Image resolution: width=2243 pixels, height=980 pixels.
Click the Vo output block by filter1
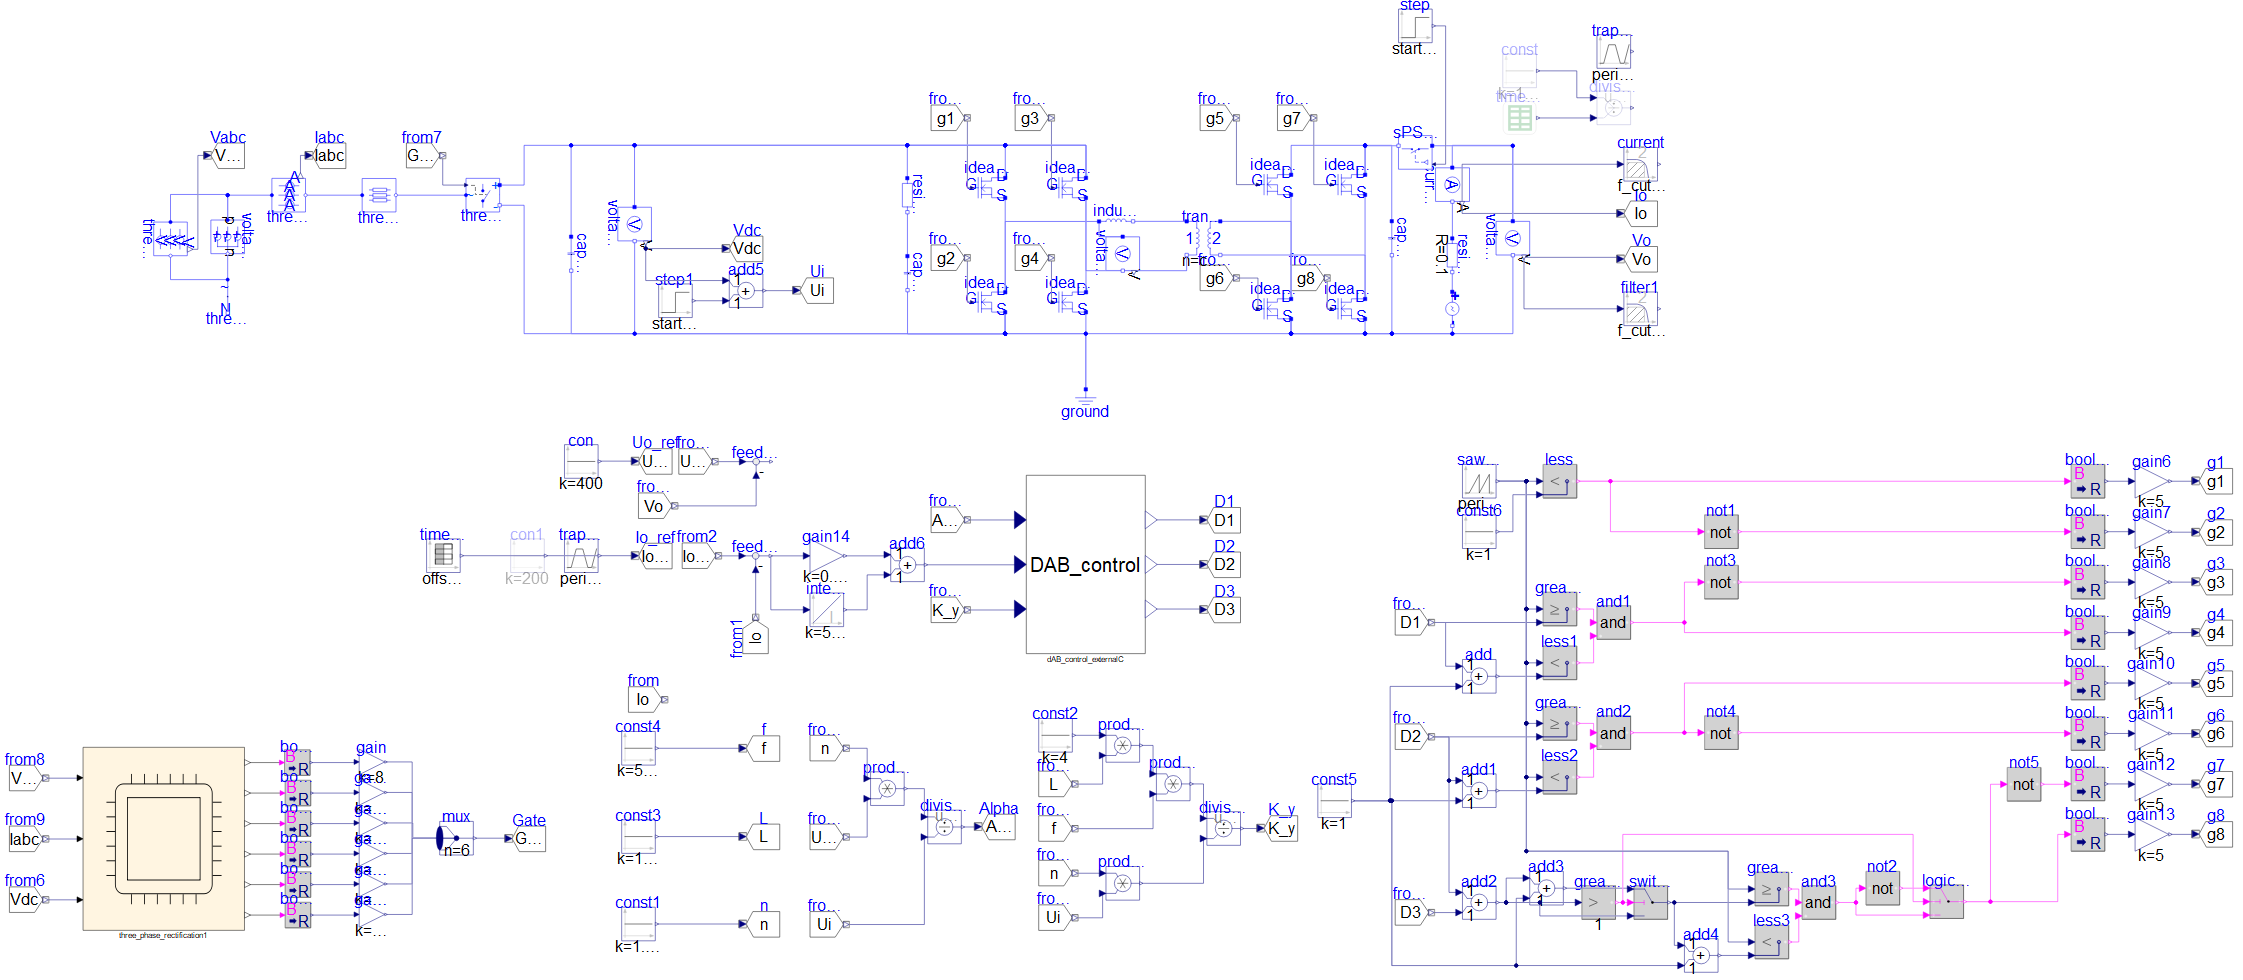point(1641,260)
